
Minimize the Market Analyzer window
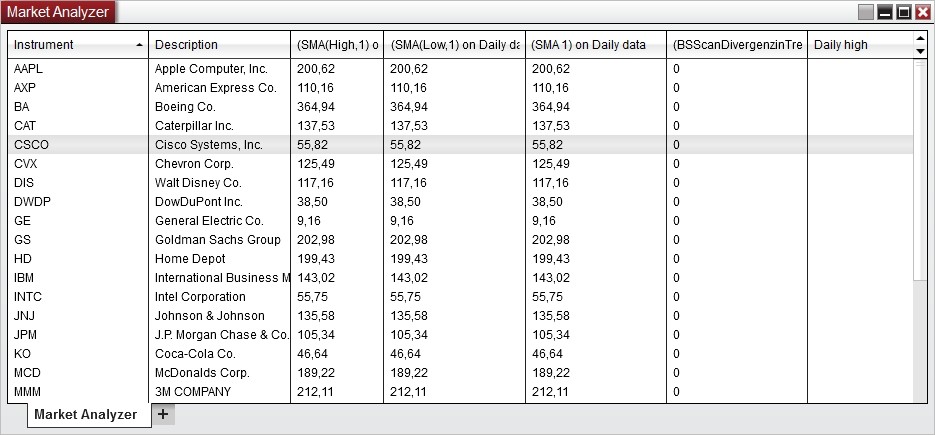pyautogui.click(x=885, y=12)
